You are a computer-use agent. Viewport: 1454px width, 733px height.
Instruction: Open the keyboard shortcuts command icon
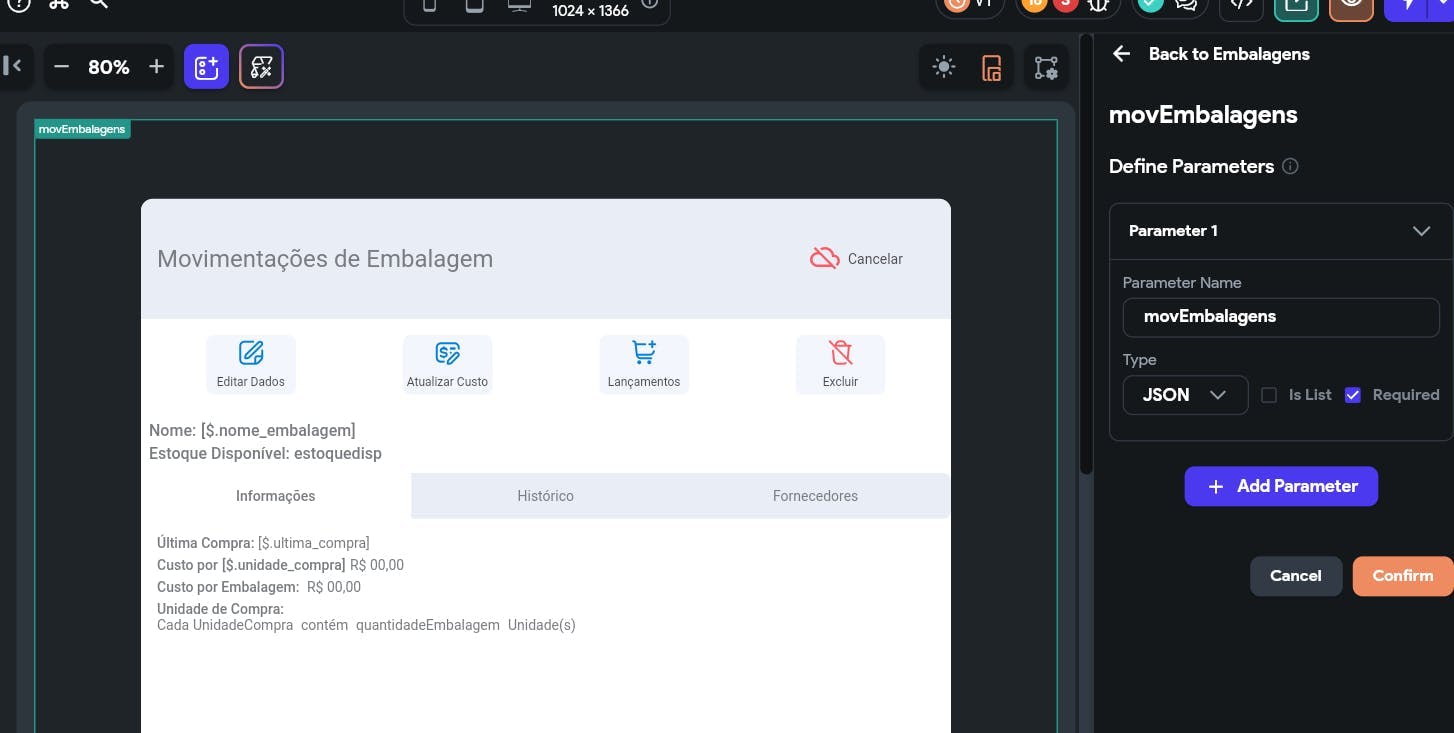pyautogui.click(x=59, y=3)
